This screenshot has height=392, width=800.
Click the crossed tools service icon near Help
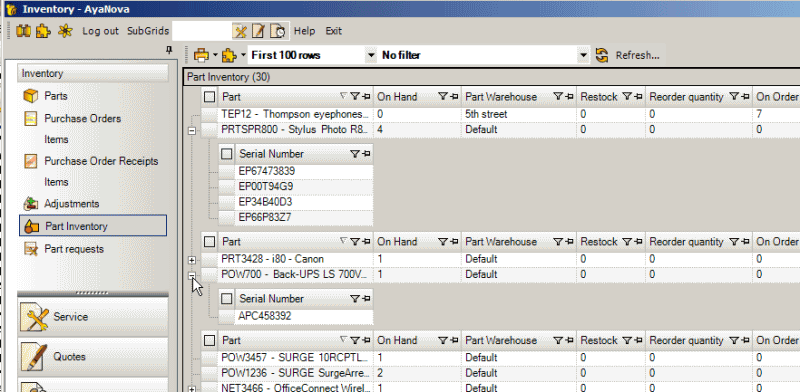coord(240,31)
